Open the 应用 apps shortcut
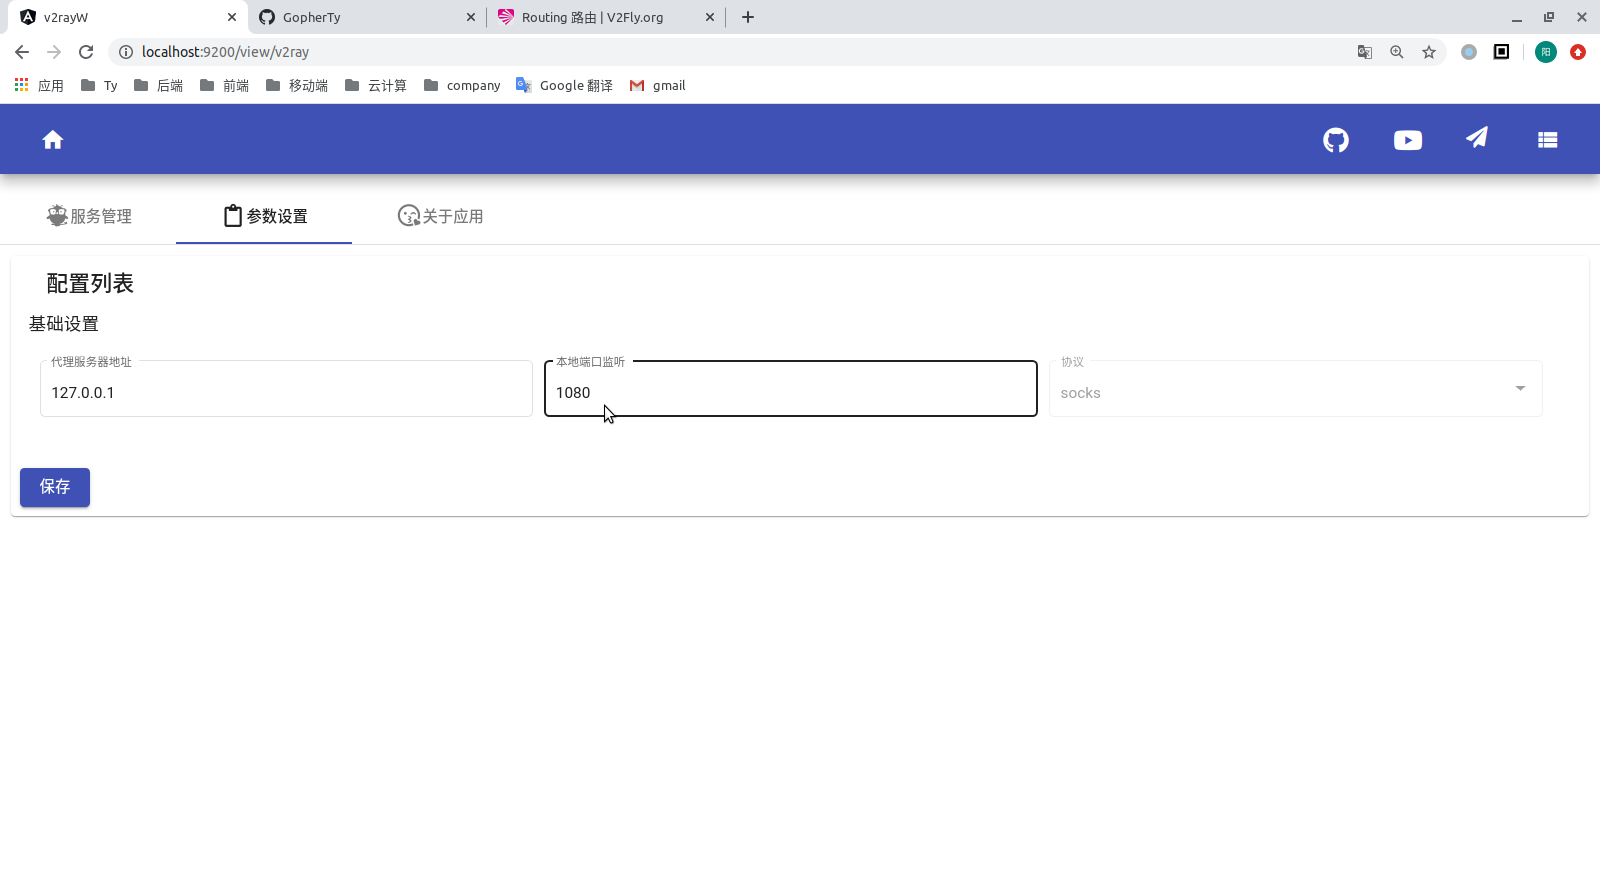The image size is (1600, 873). click(39, 86)
